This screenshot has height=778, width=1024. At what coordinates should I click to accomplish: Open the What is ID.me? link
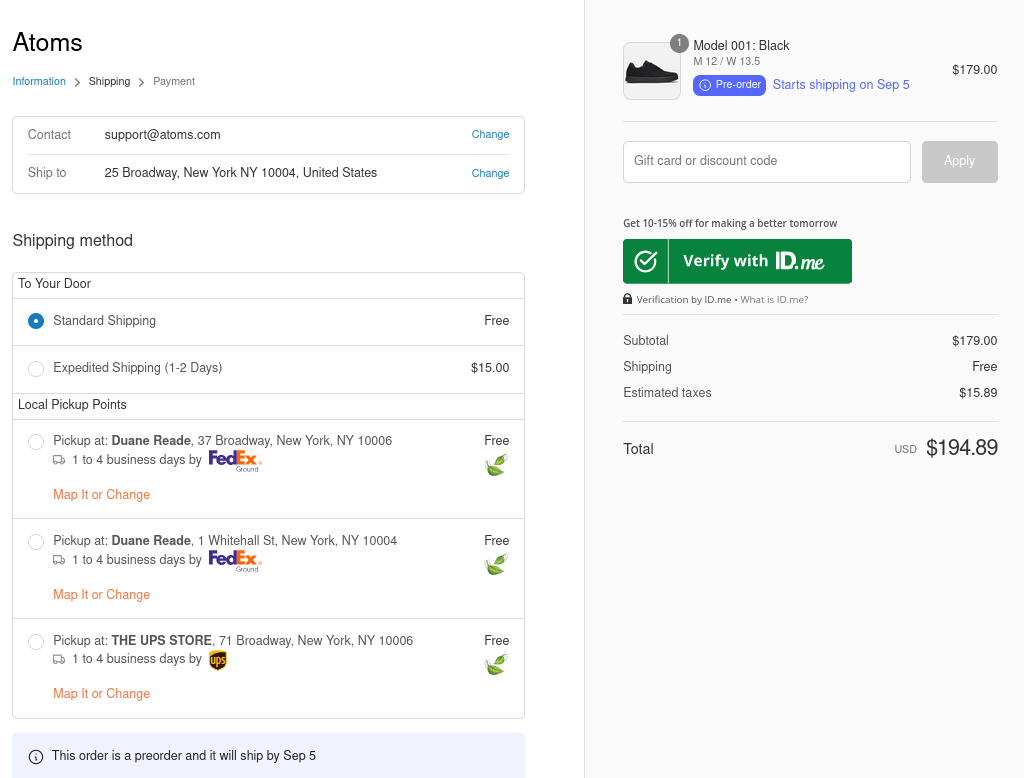pos(775,299)
